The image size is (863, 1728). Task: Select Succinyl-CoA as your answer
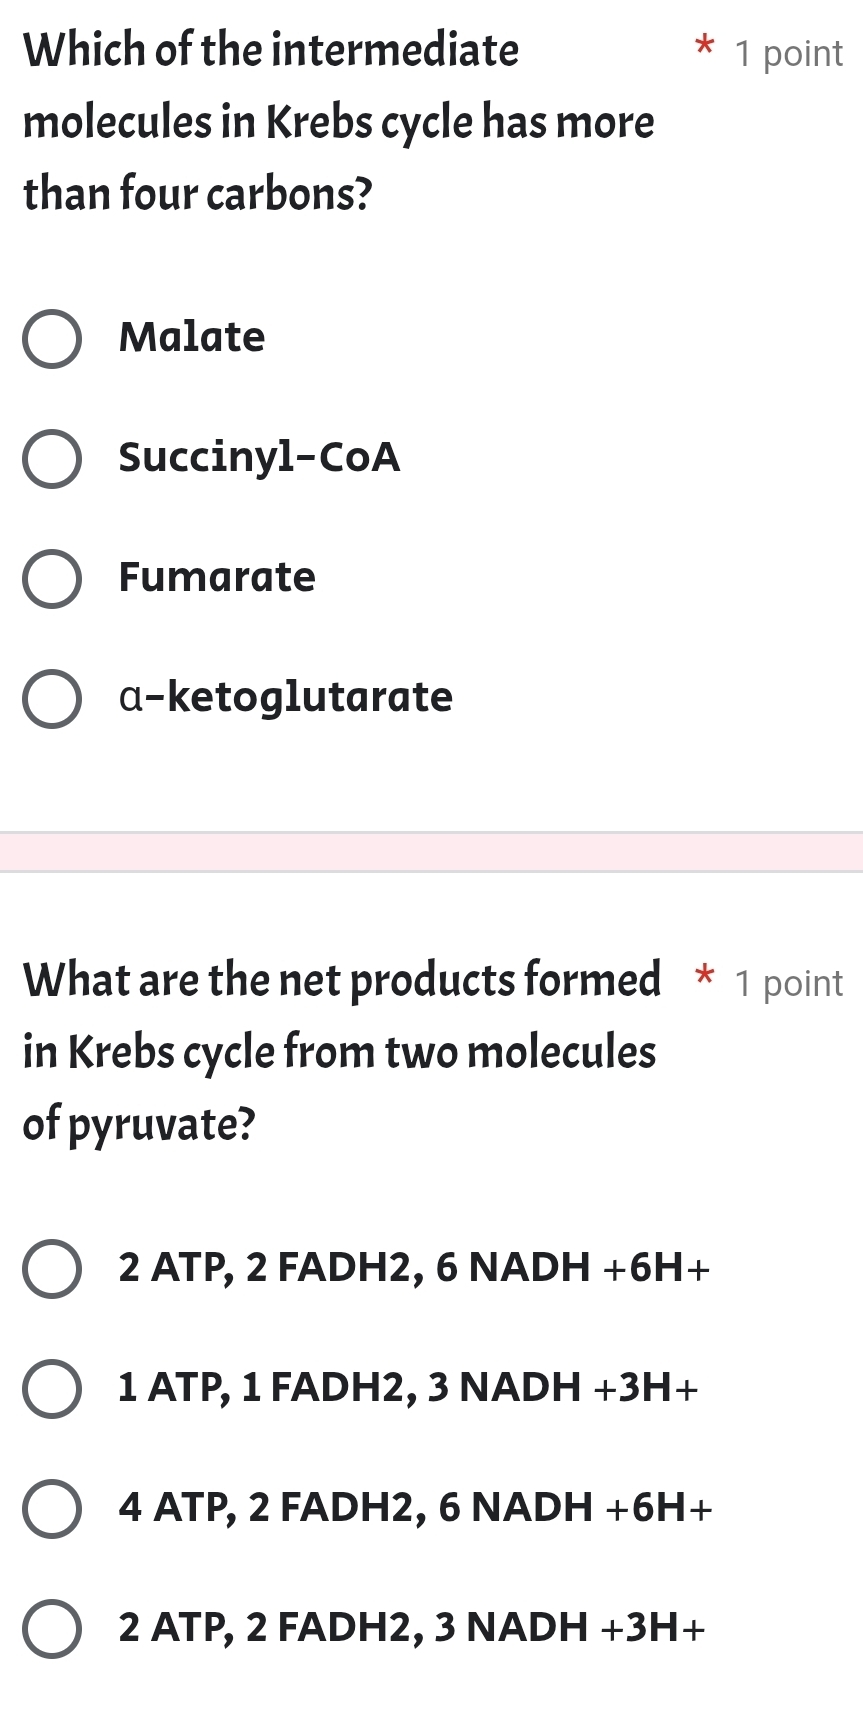(53, 459)
